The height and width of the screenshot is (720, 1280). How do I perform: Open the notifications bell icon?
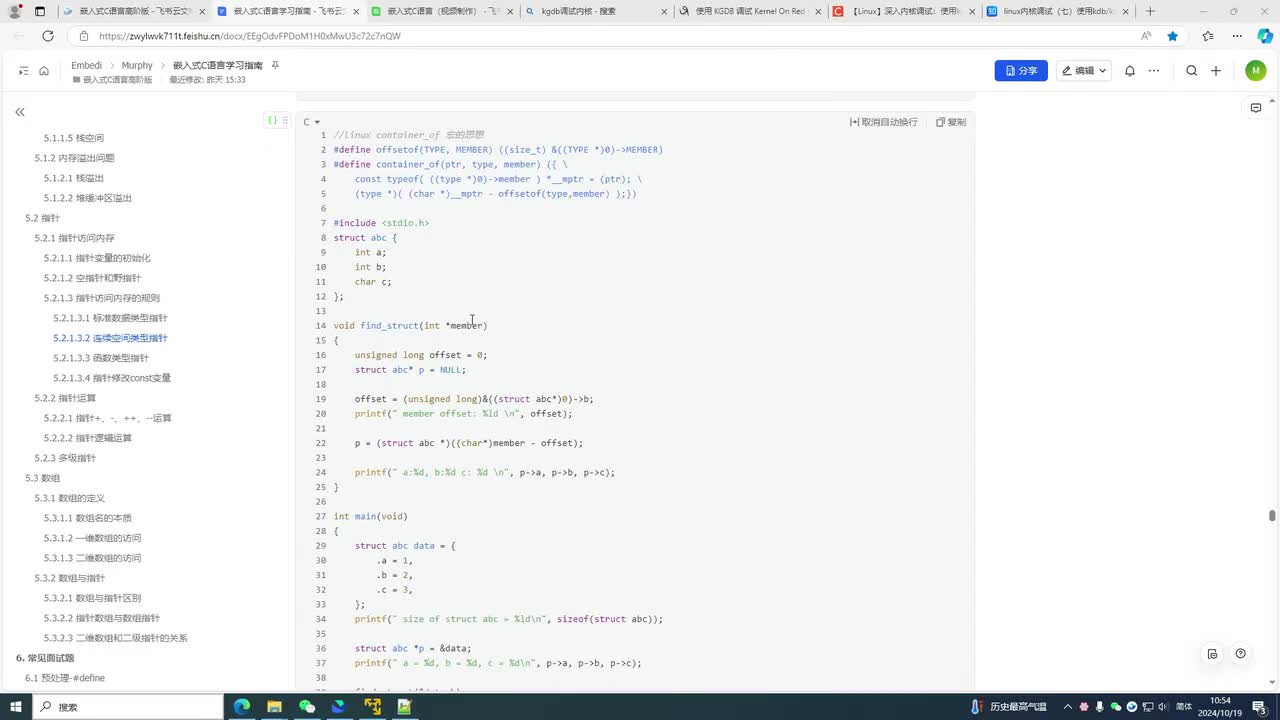[1130, 71]
